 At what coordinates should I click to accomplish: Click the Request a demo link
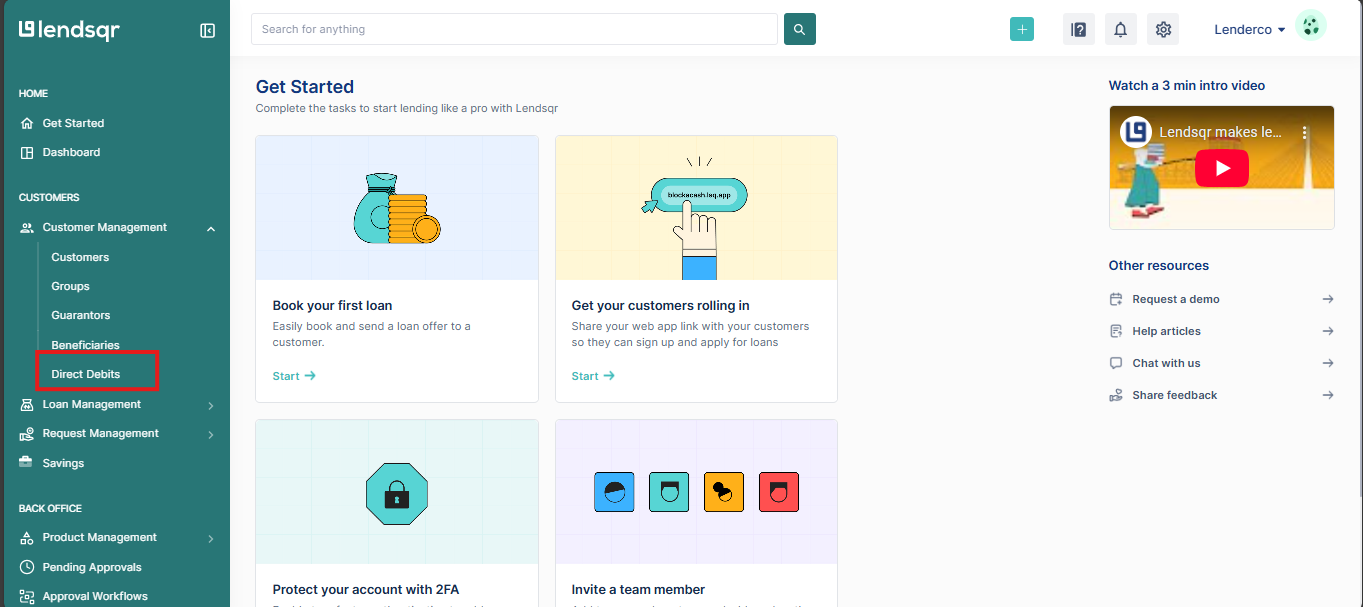point(1176,299)
